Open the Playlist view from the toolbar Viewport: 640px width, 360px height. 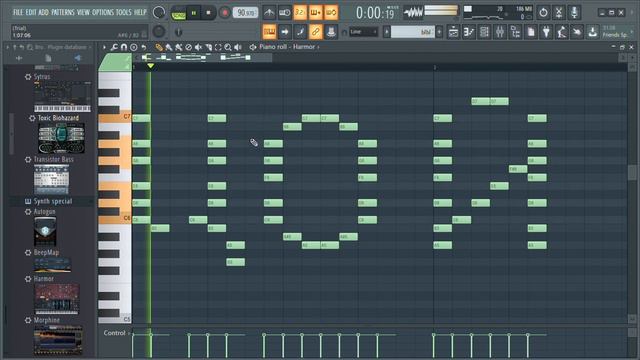(453, 31)
